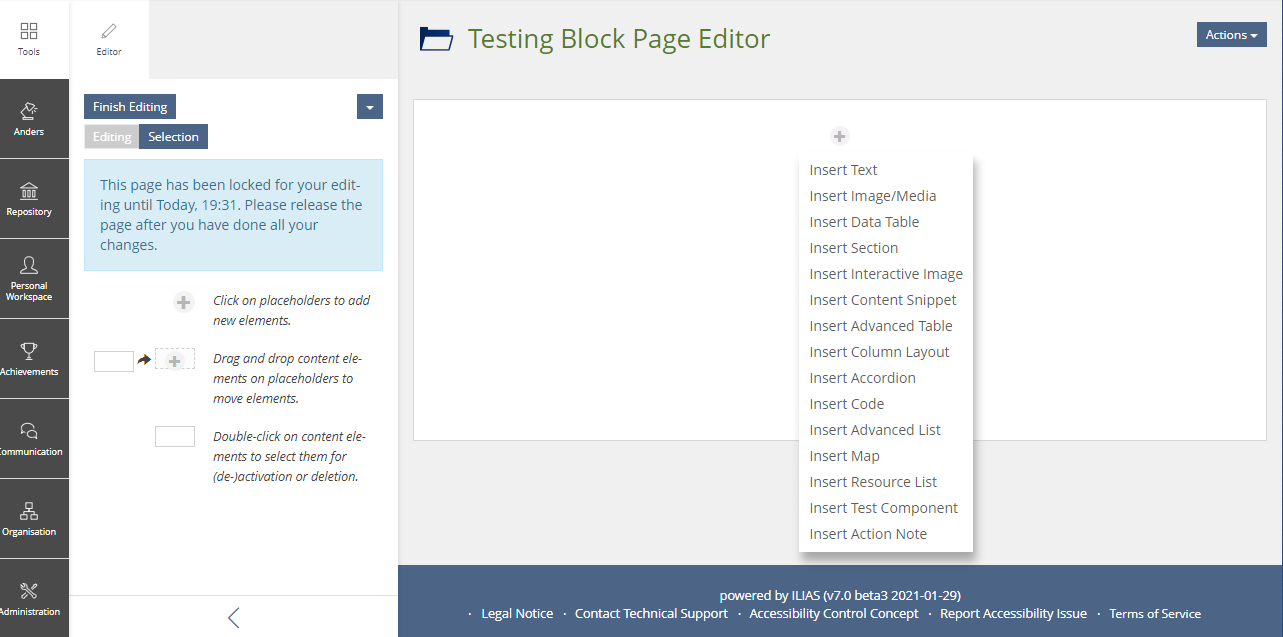Open the Legal Notice footer link
The height and width of the screenshot is (637, 1283).
517,614
